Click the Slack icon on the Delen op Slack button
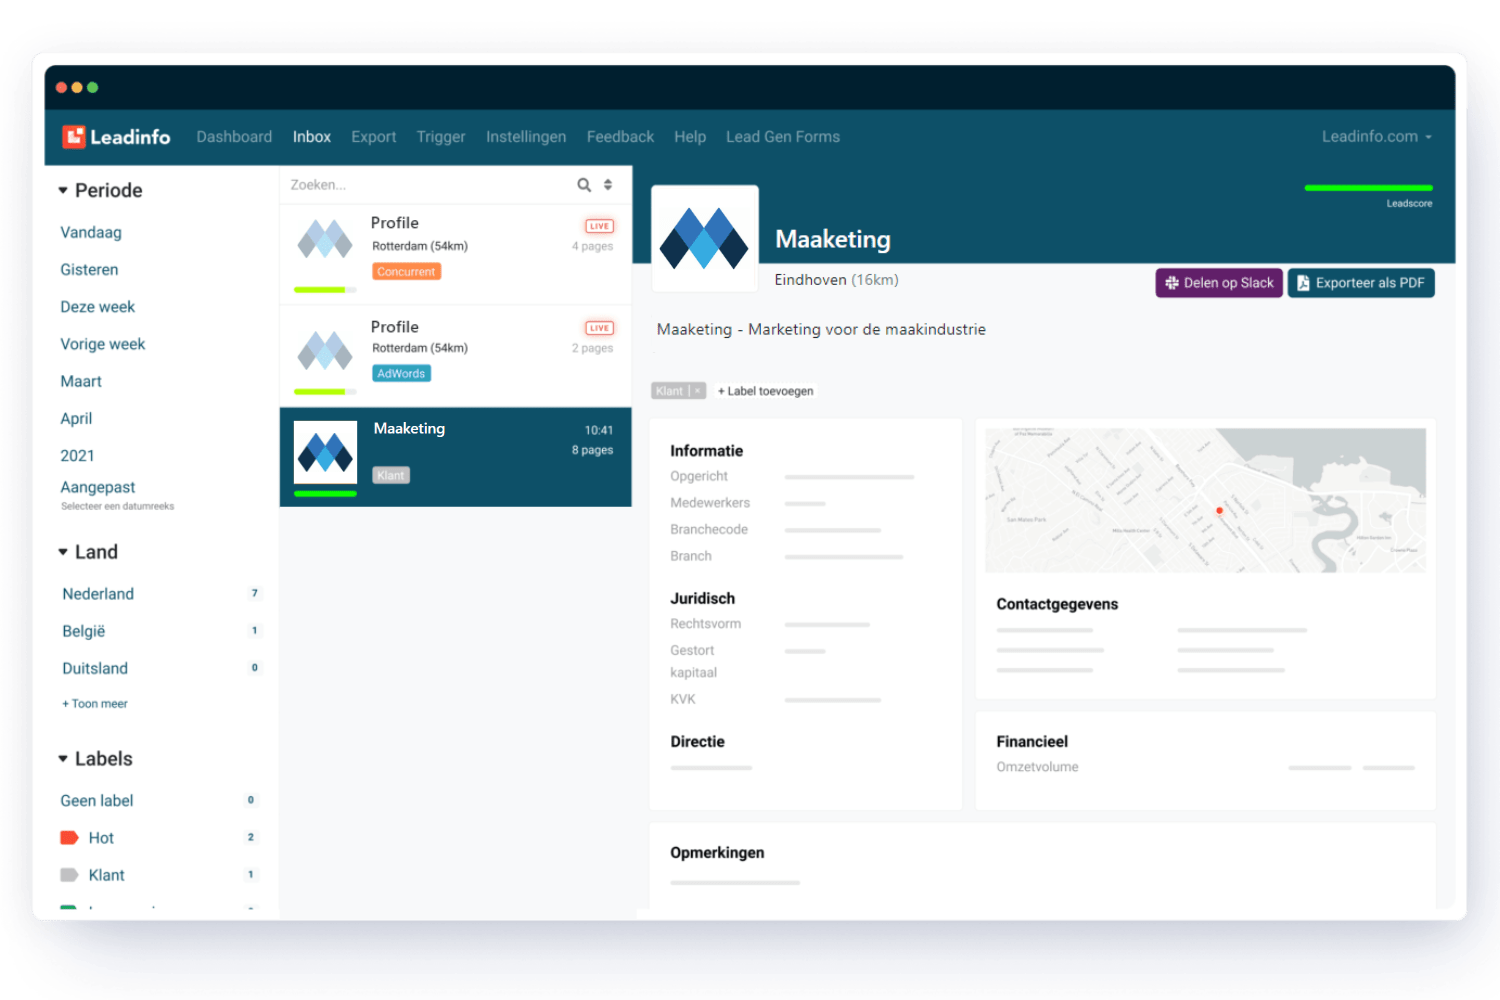 [1172, 283]
